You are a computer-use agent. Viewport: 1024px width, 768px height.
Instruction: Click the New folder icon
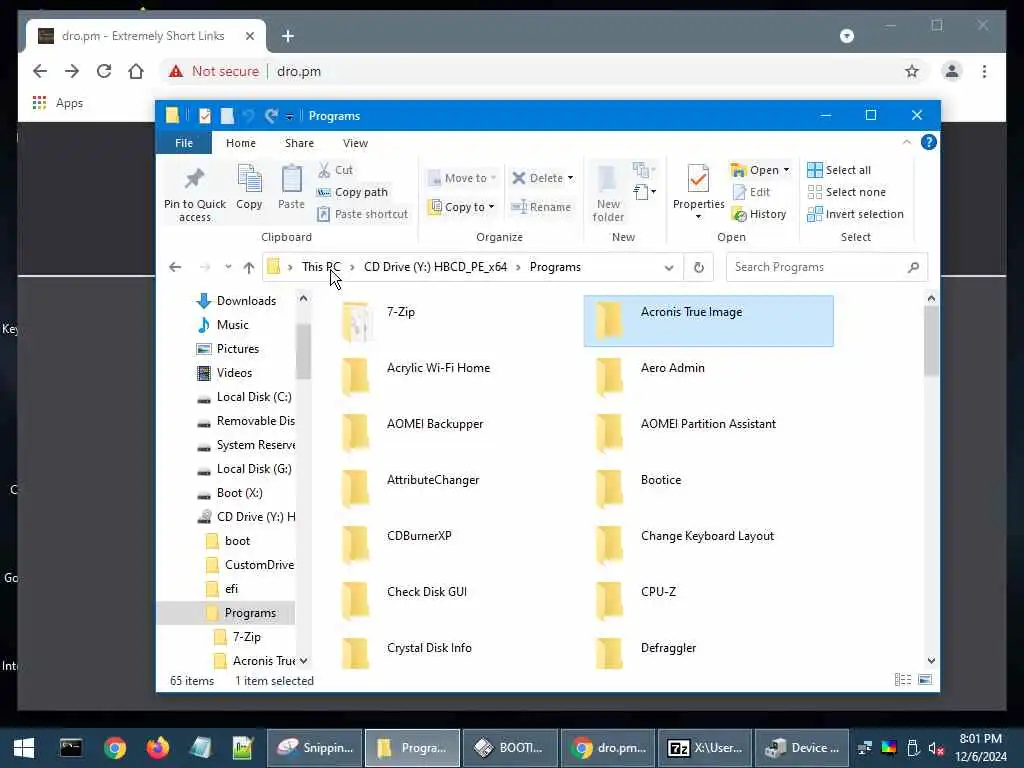point(607,178)
